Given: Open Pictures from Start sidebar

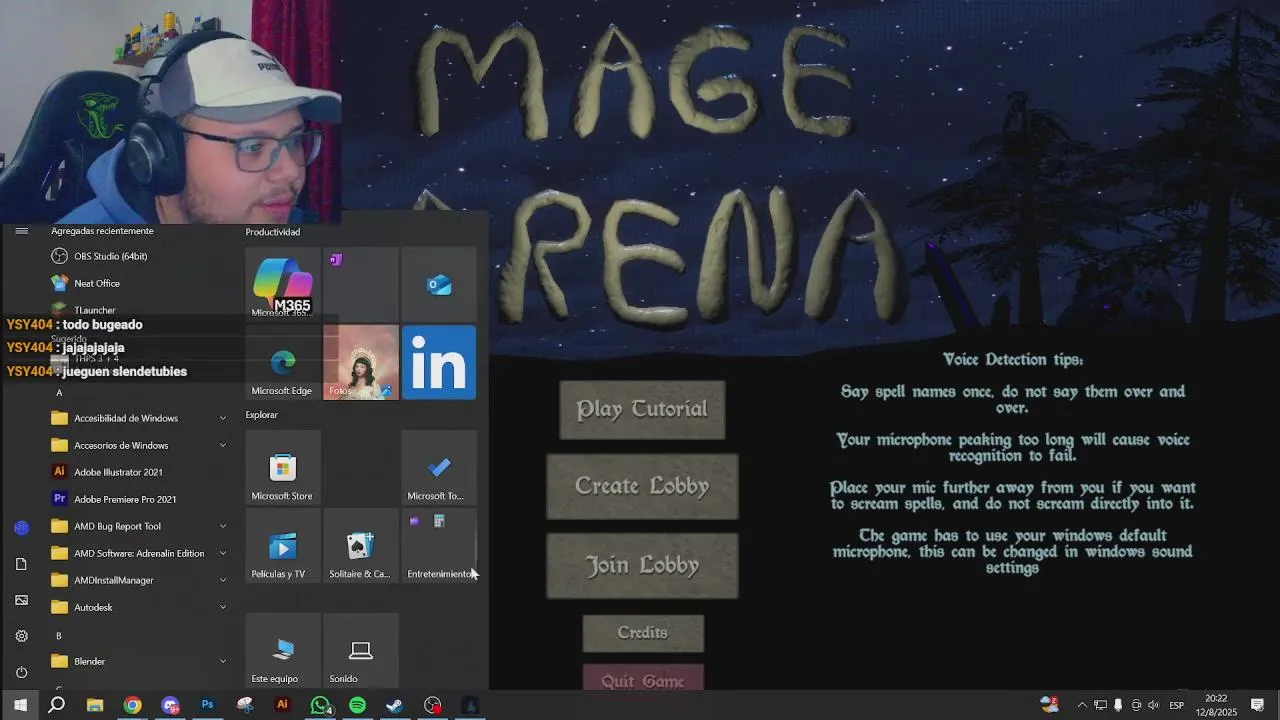Looking at the screenshot, I should [21, 600].
